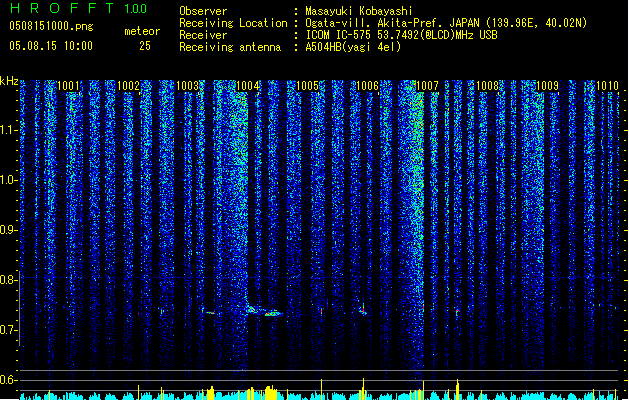
Task: Click time marker 1010
Action: [x=607, y=86]
